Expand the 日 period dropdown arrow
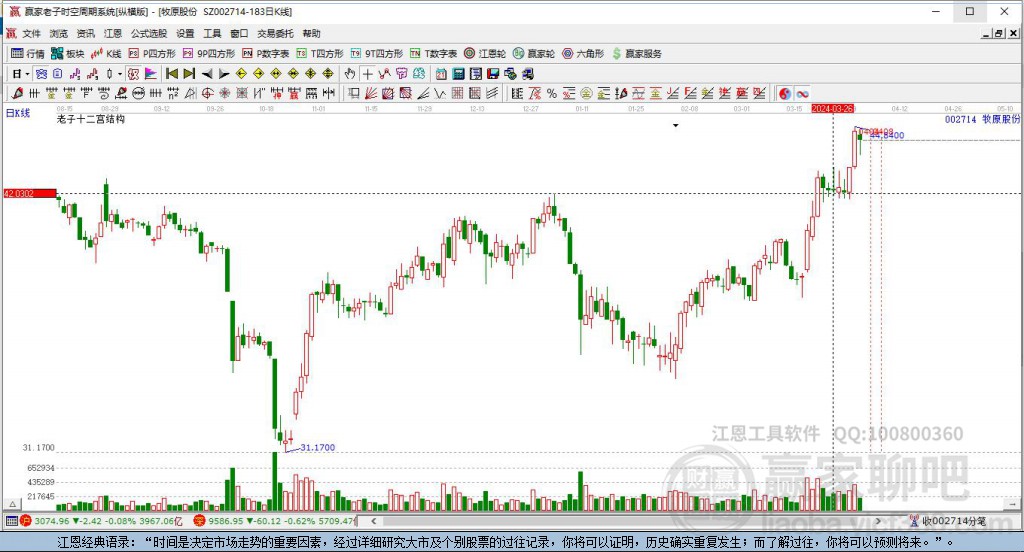Viewport: 1024px width, 552px height. click(27, 74)
